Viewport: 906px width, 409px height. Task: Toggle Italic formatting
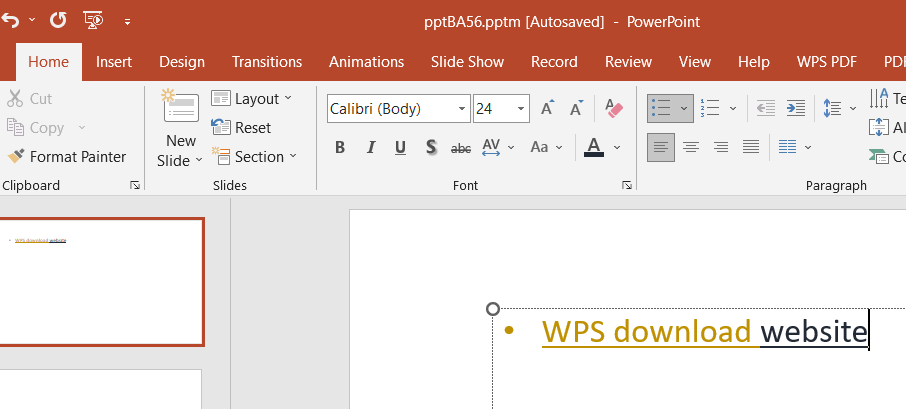(370, 147)
